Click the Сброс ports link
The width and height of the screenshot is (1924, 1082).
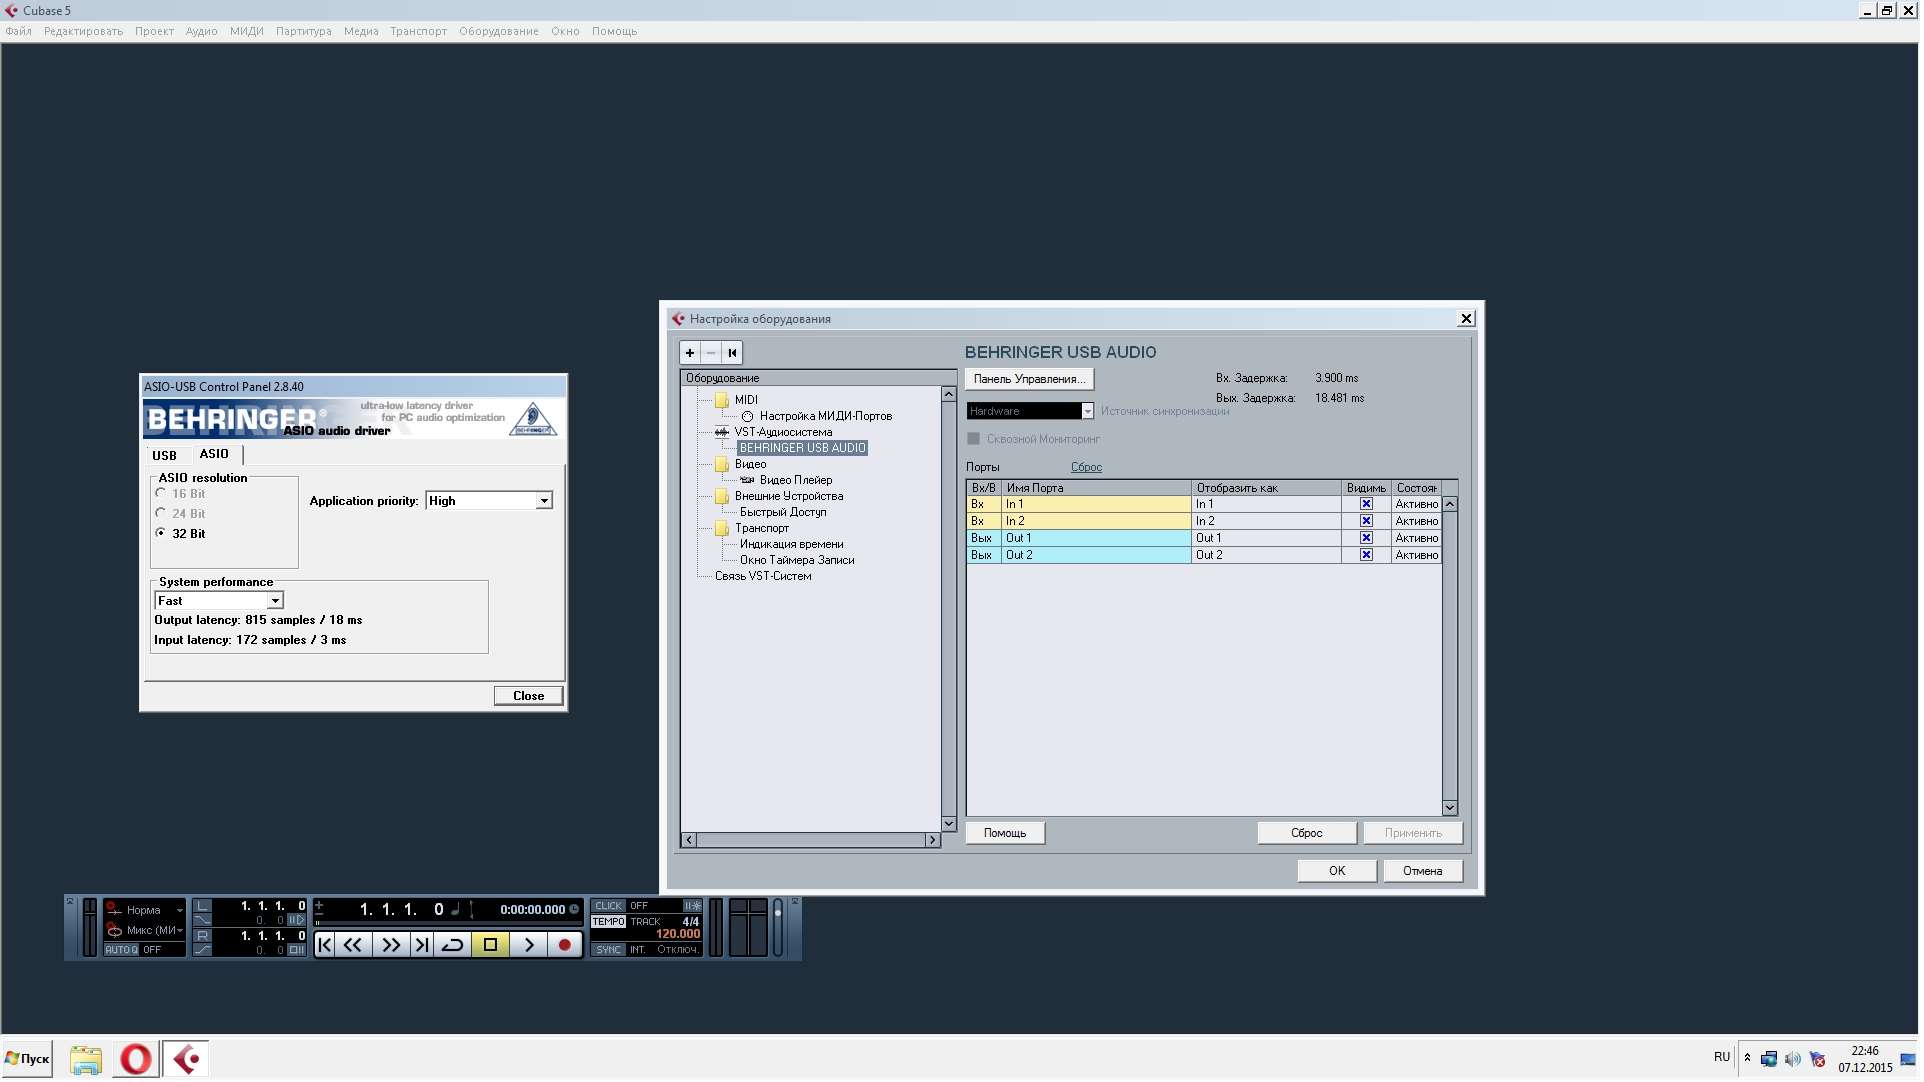pos(1088,468)
